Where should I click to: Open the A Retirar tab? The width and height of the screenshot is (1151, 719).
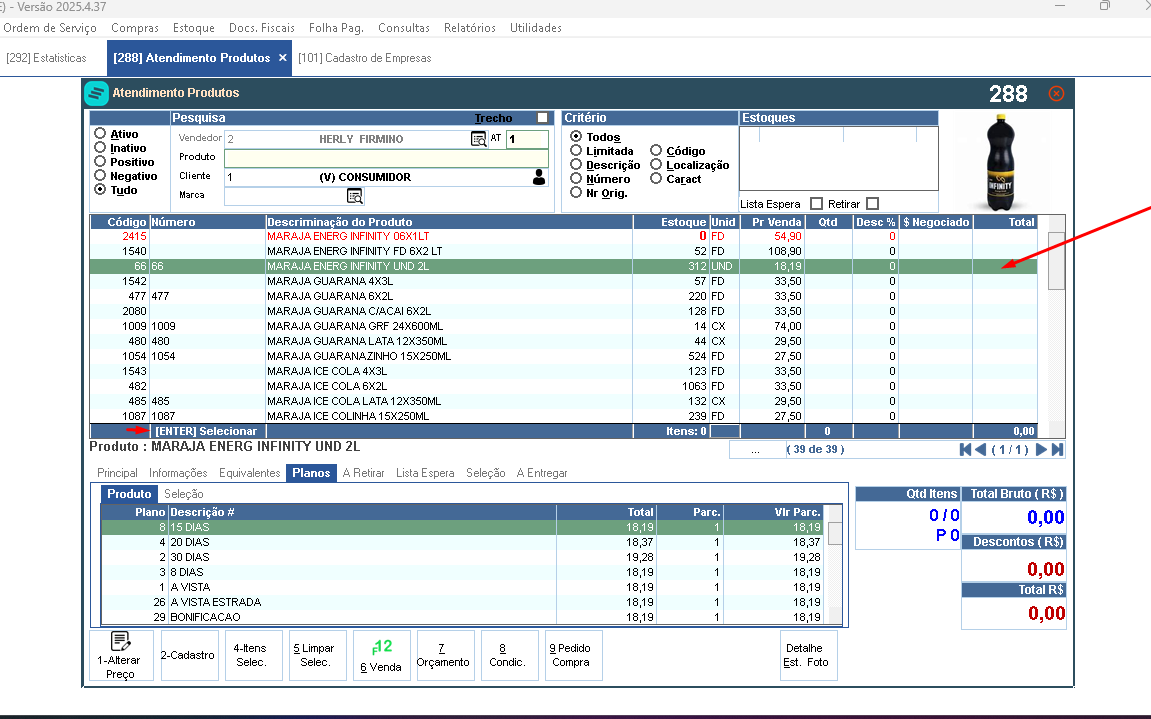click(x=363, y=473)
